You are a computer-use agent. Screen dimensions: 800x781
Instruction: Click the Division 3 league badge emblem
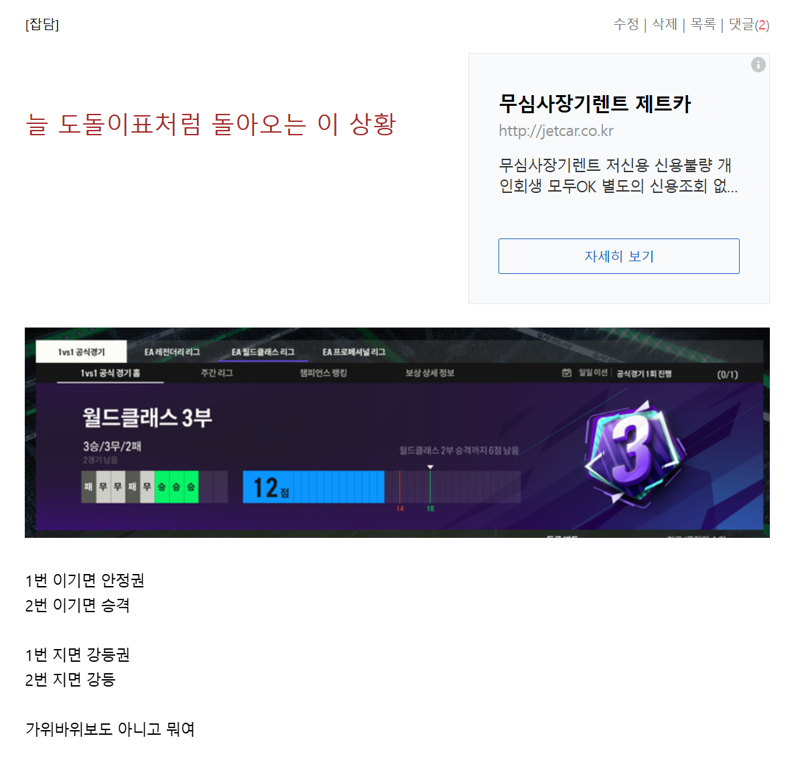[635, 452]
